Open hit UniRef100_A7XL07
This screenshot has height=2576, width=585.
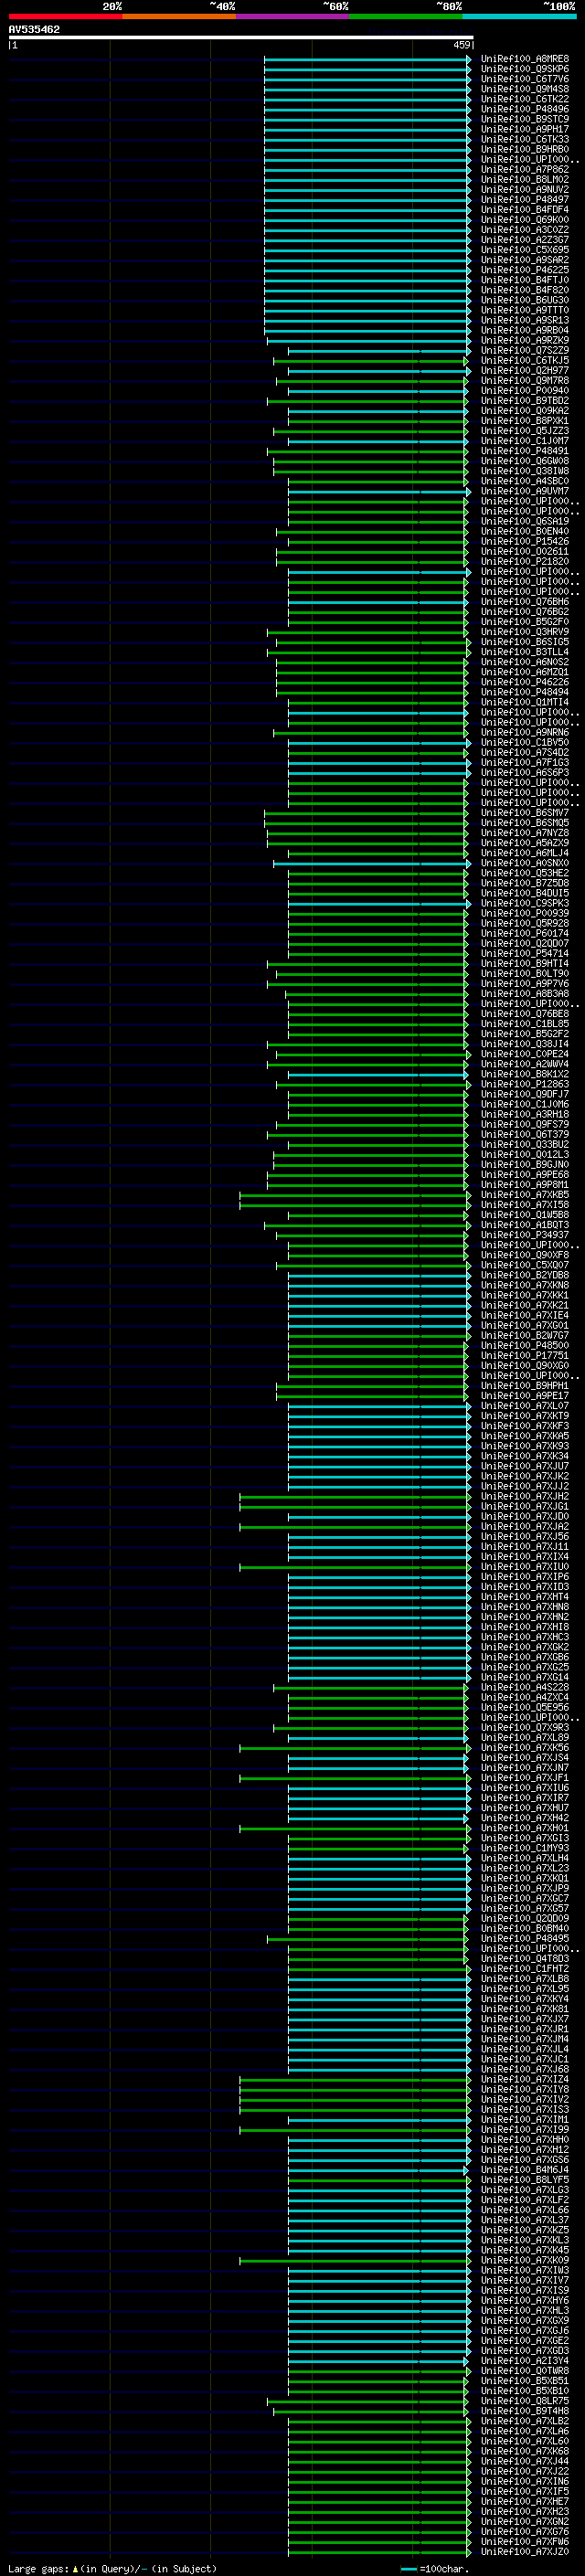[525, 1406]
